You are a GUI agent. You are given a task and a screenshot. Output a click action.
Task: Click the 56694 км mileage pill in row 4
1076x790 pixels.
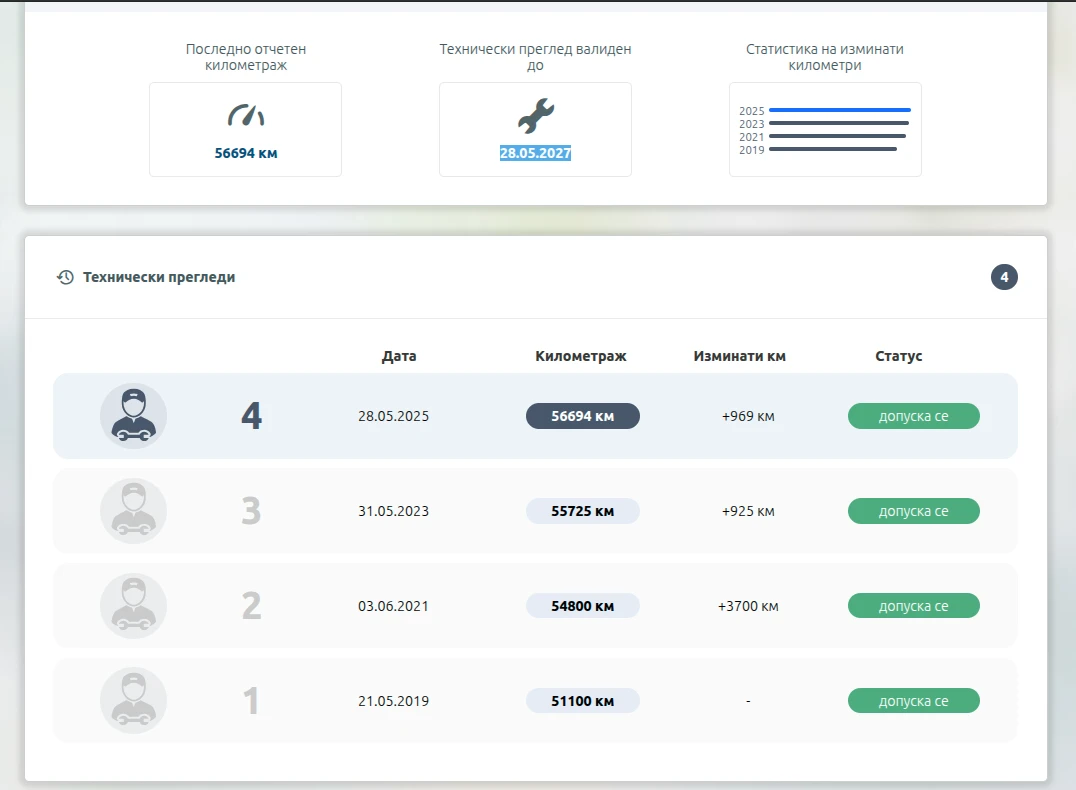pos(583,416)
